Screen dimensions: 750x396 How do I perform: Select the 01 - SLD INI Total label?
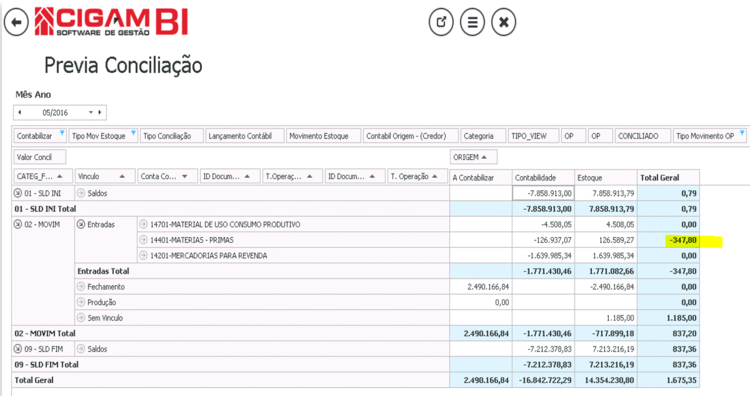[x=45, y=209]
